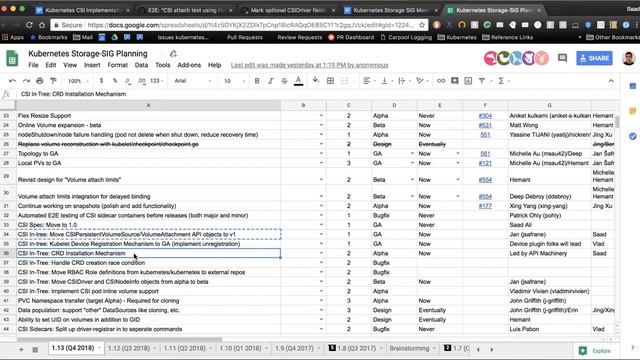640x360 pixels.
Task: Open the Borders tool
Action: tap(330, 81)
